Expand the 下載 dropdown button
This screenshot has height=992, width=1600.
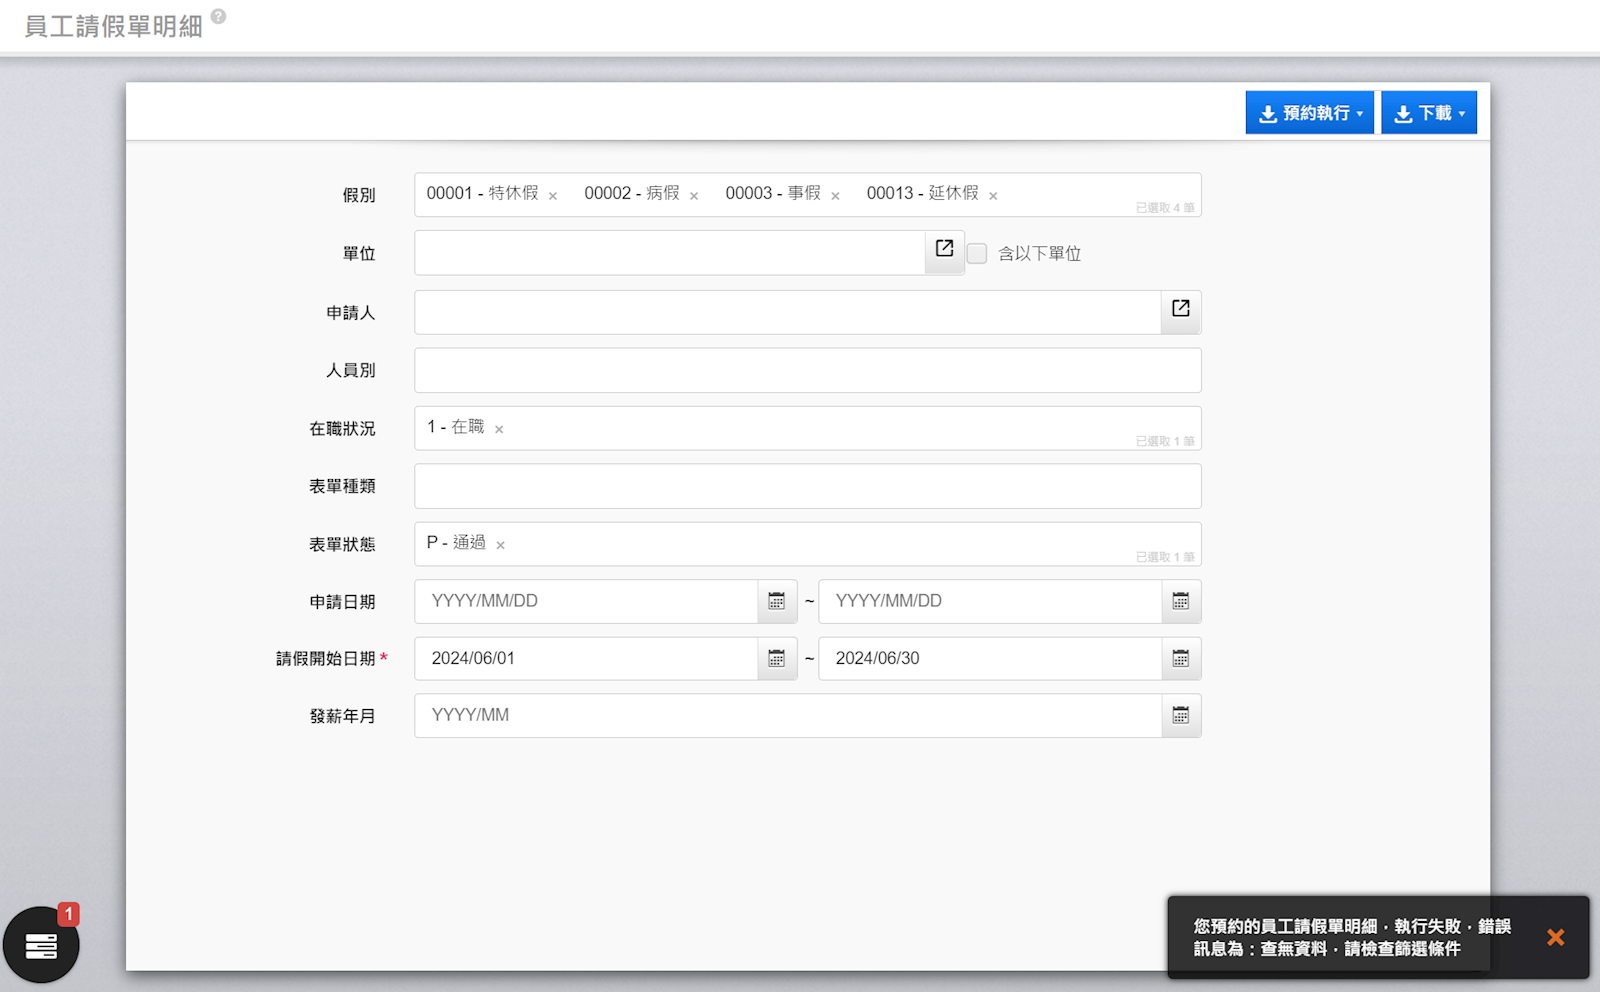[x=1428, y=113]
